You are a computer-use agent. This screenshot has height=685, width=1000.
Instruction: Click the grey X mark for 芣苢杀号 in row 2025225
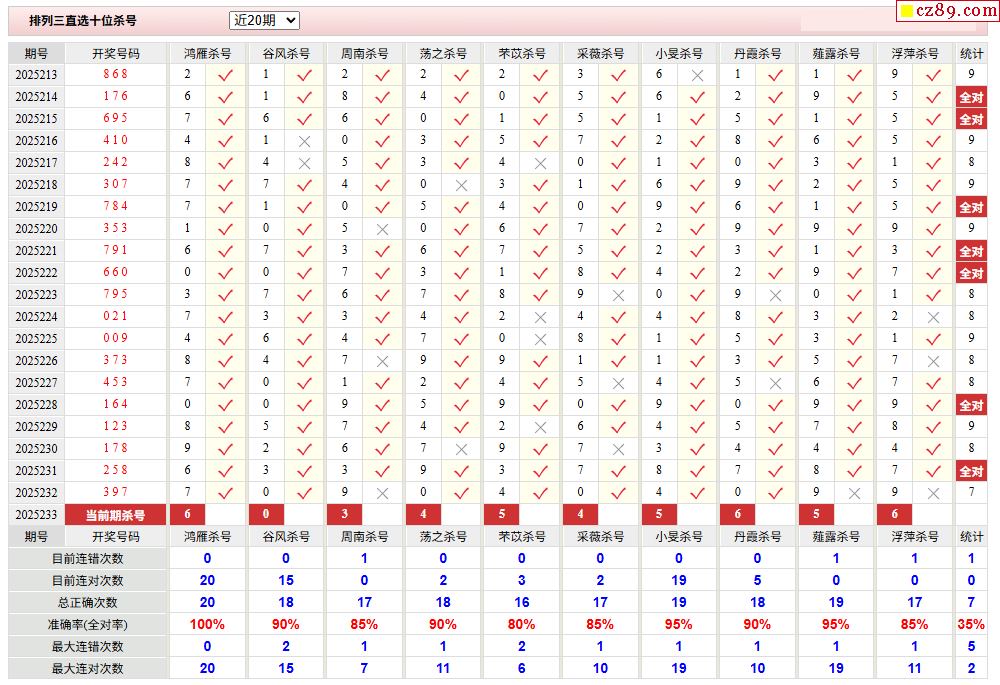point(540,339)
